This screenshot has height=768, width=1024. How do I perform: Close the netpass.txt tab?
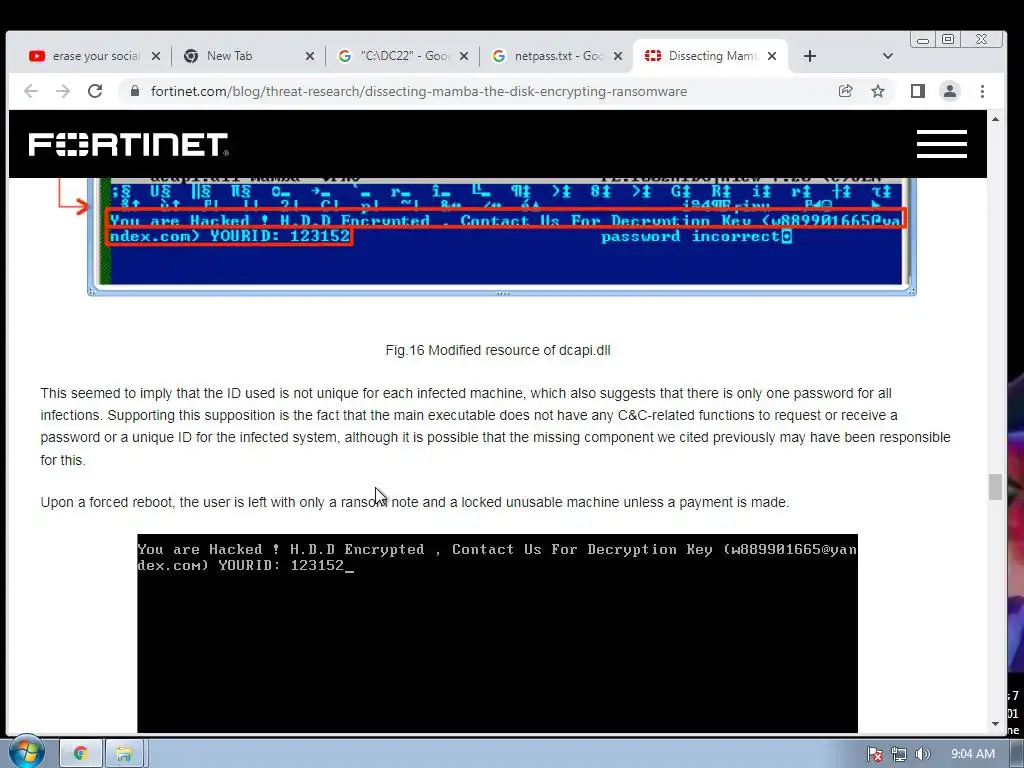tap(618, 56)
